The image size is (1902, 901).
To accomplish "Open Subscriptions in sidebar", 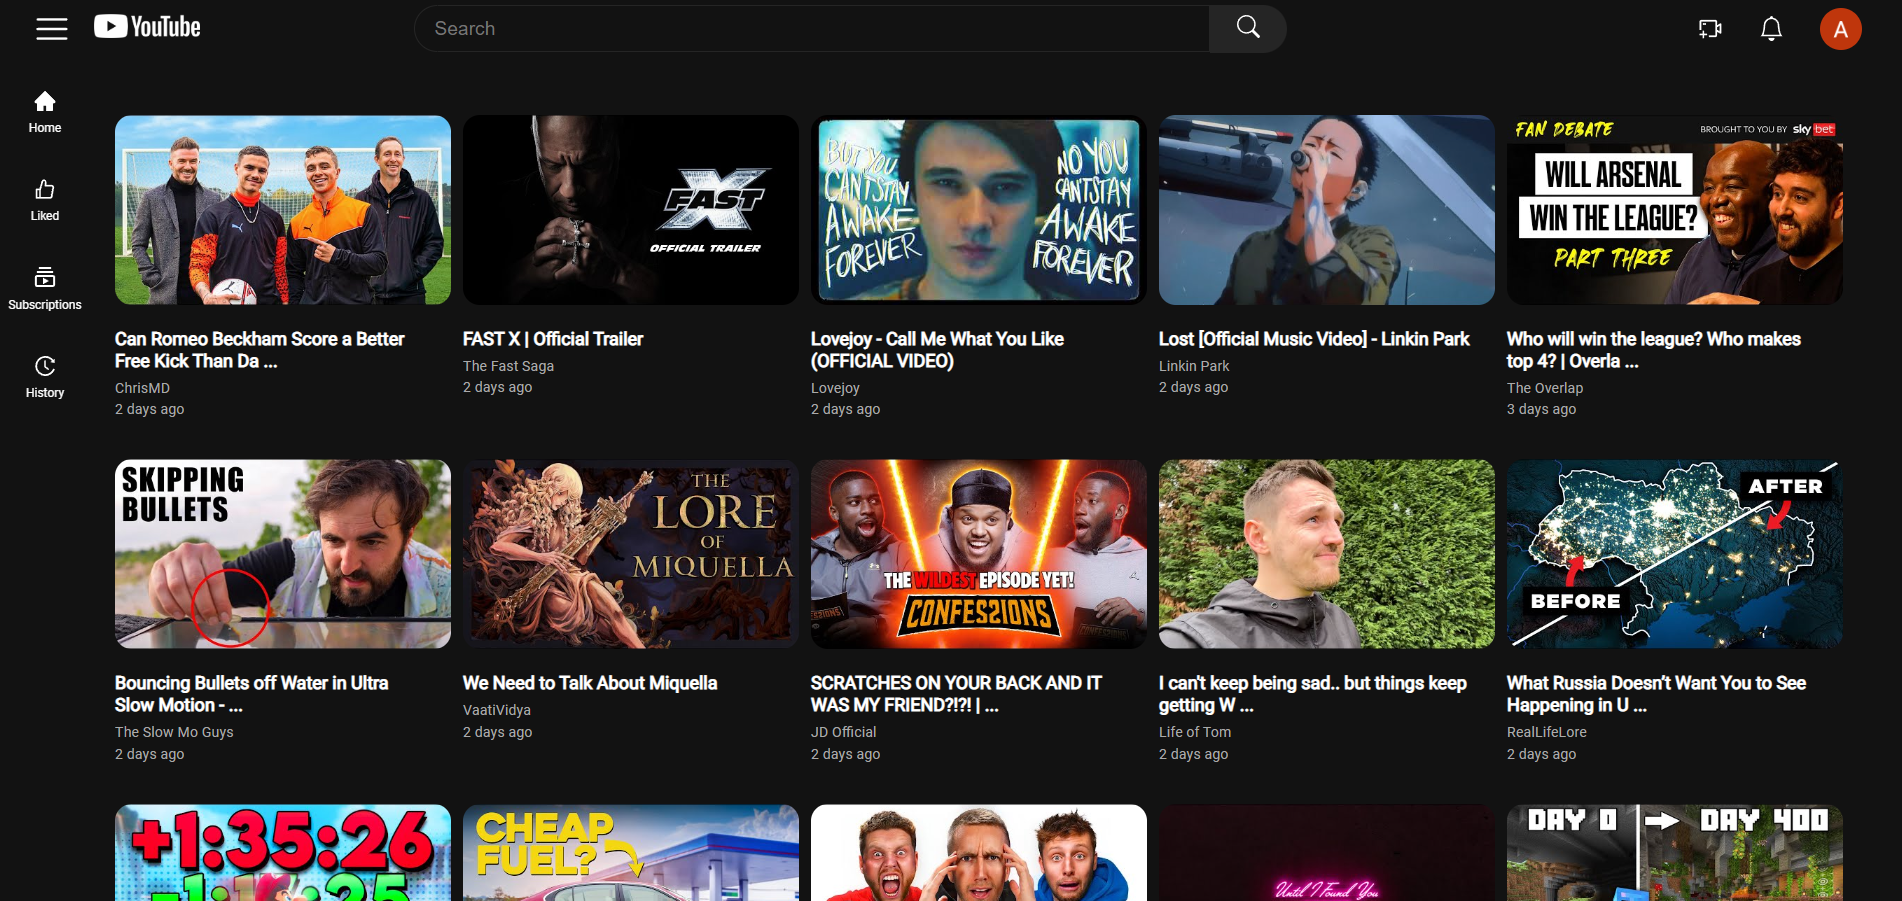I will [x=45, y=289].
